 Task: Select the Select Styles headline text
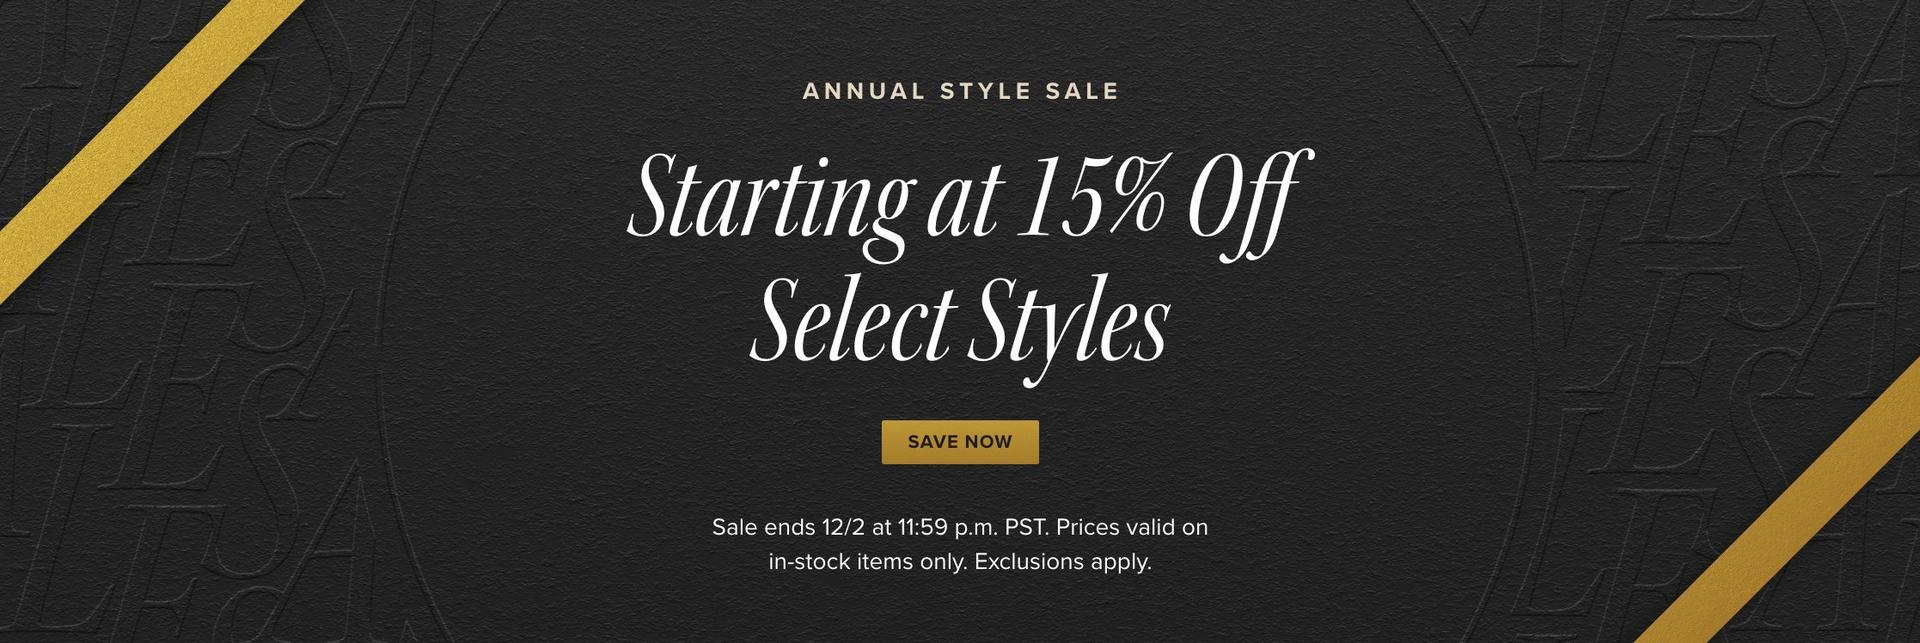point(960,318)
